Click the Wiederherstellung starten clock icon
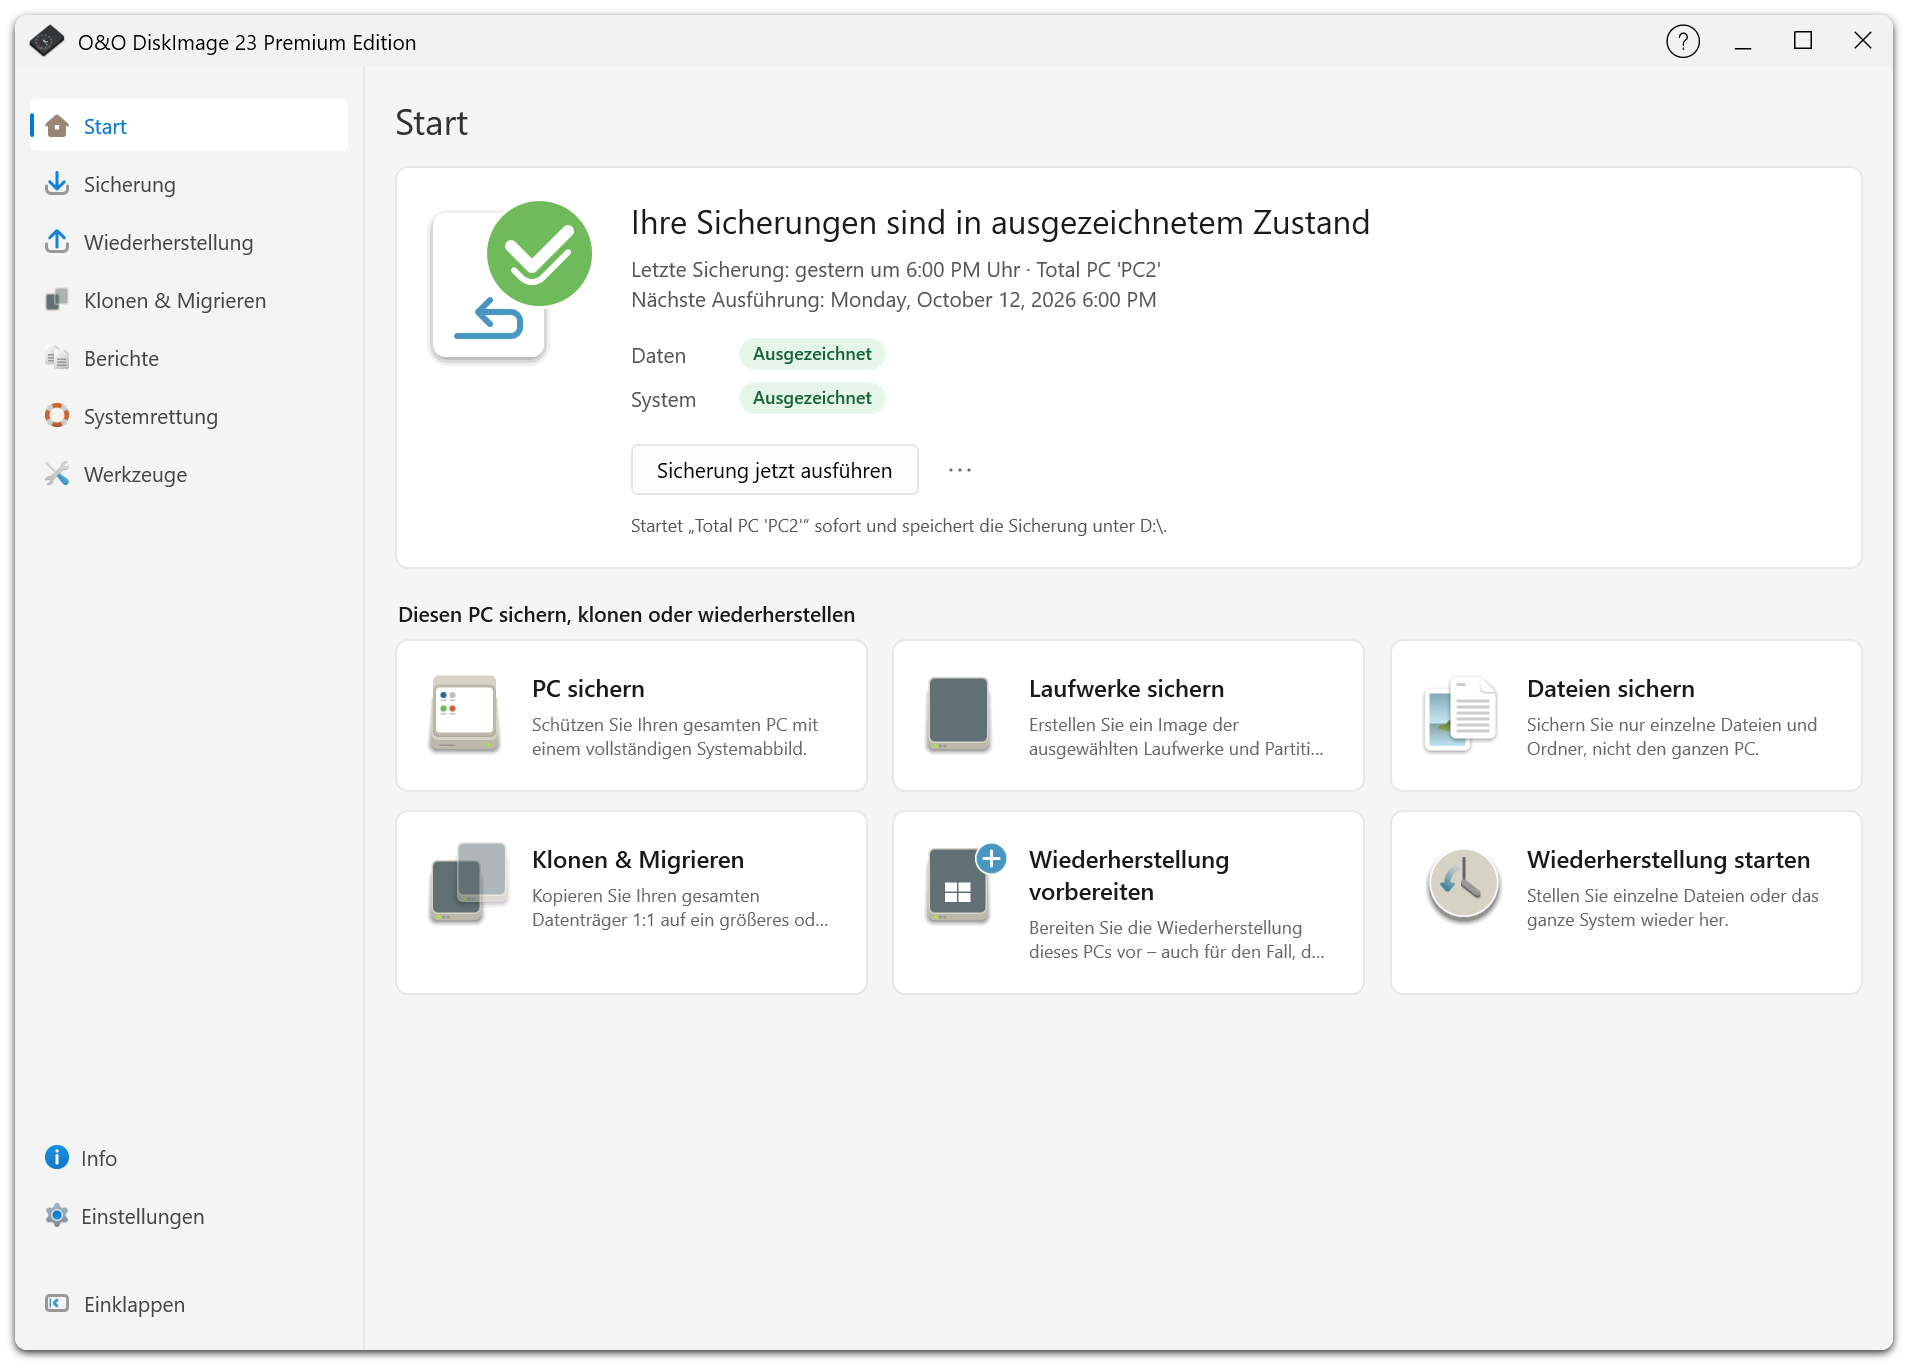 click(x=1463, y=885)
